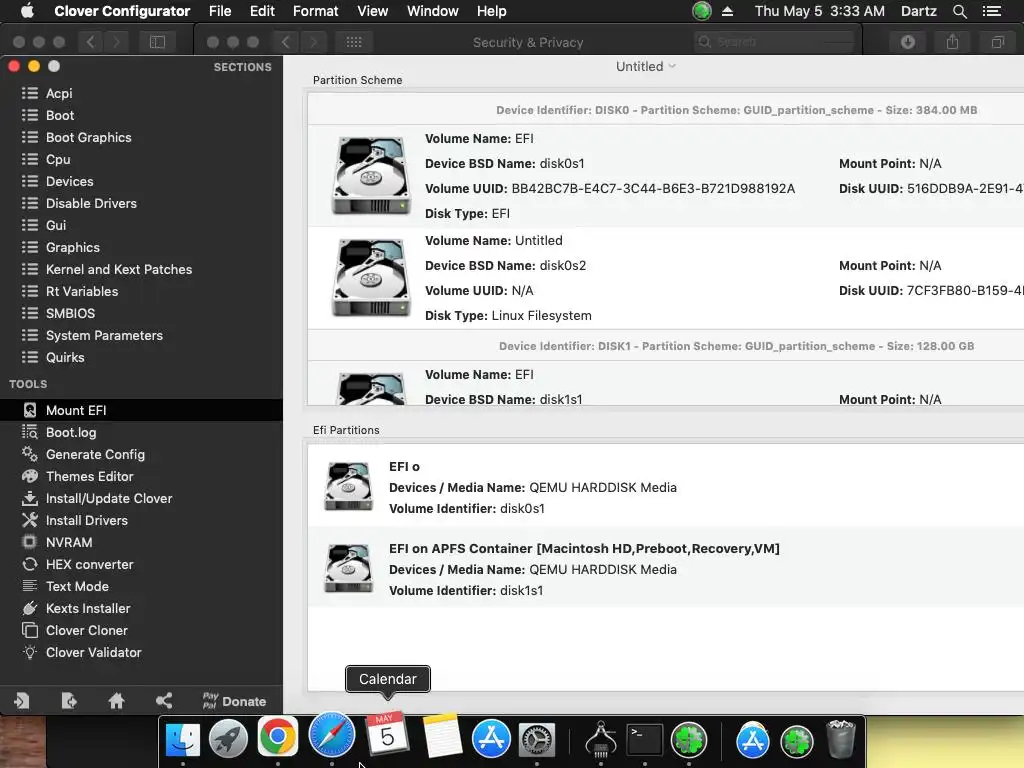Click the Mount EFI tool icon
1024x768 pixels.
[x=30, y=410]
